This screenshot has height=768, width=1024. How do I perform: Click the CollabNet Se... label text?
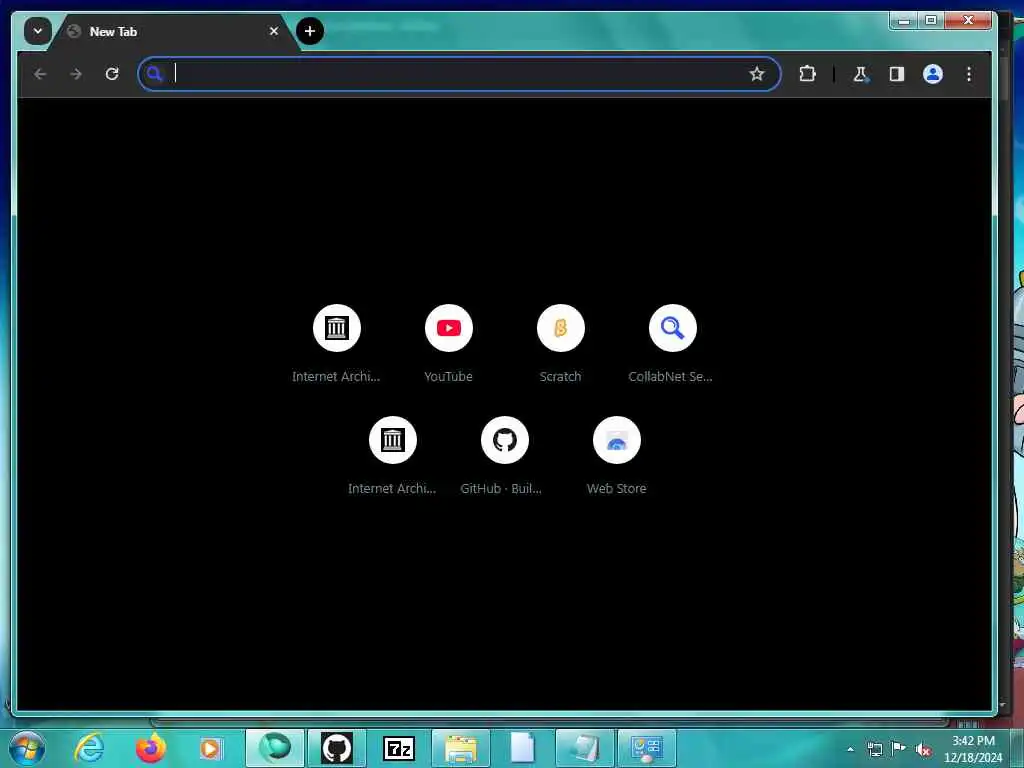coord(670,377)
